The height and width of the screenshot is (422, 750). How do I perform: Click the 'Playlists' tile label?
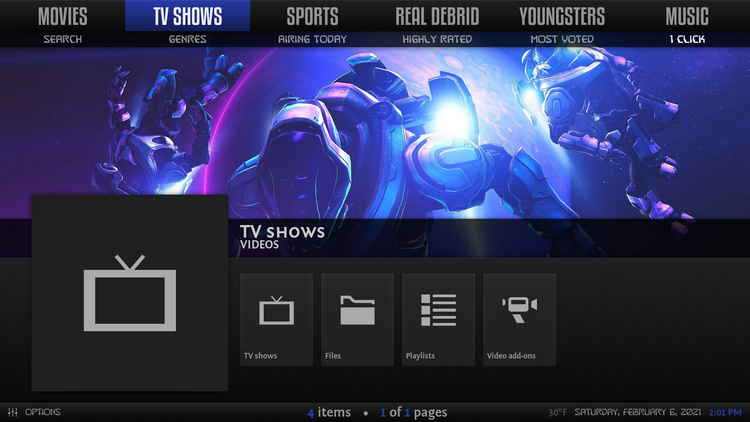[420, 355]
